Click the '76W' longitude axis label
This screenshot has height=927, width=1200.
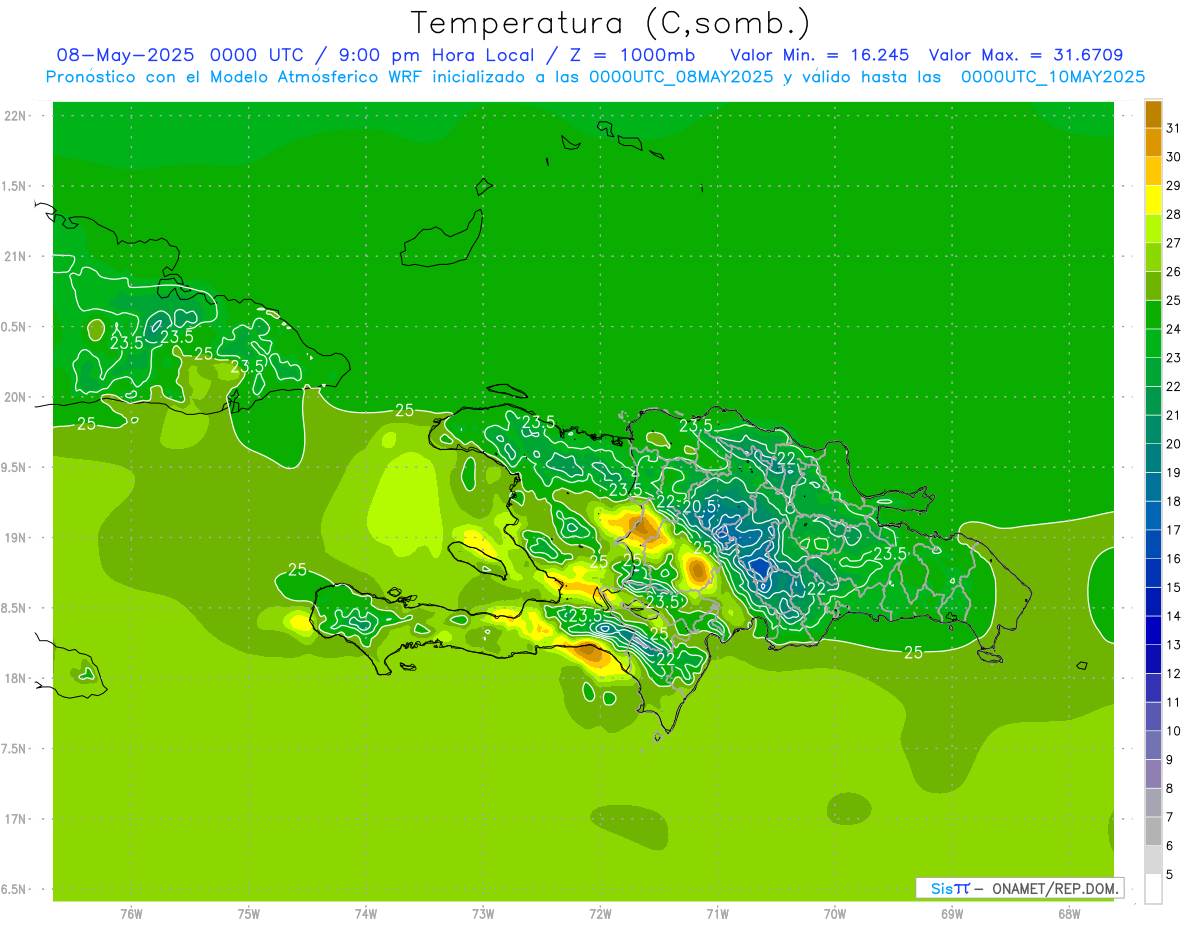coord(131,914)
